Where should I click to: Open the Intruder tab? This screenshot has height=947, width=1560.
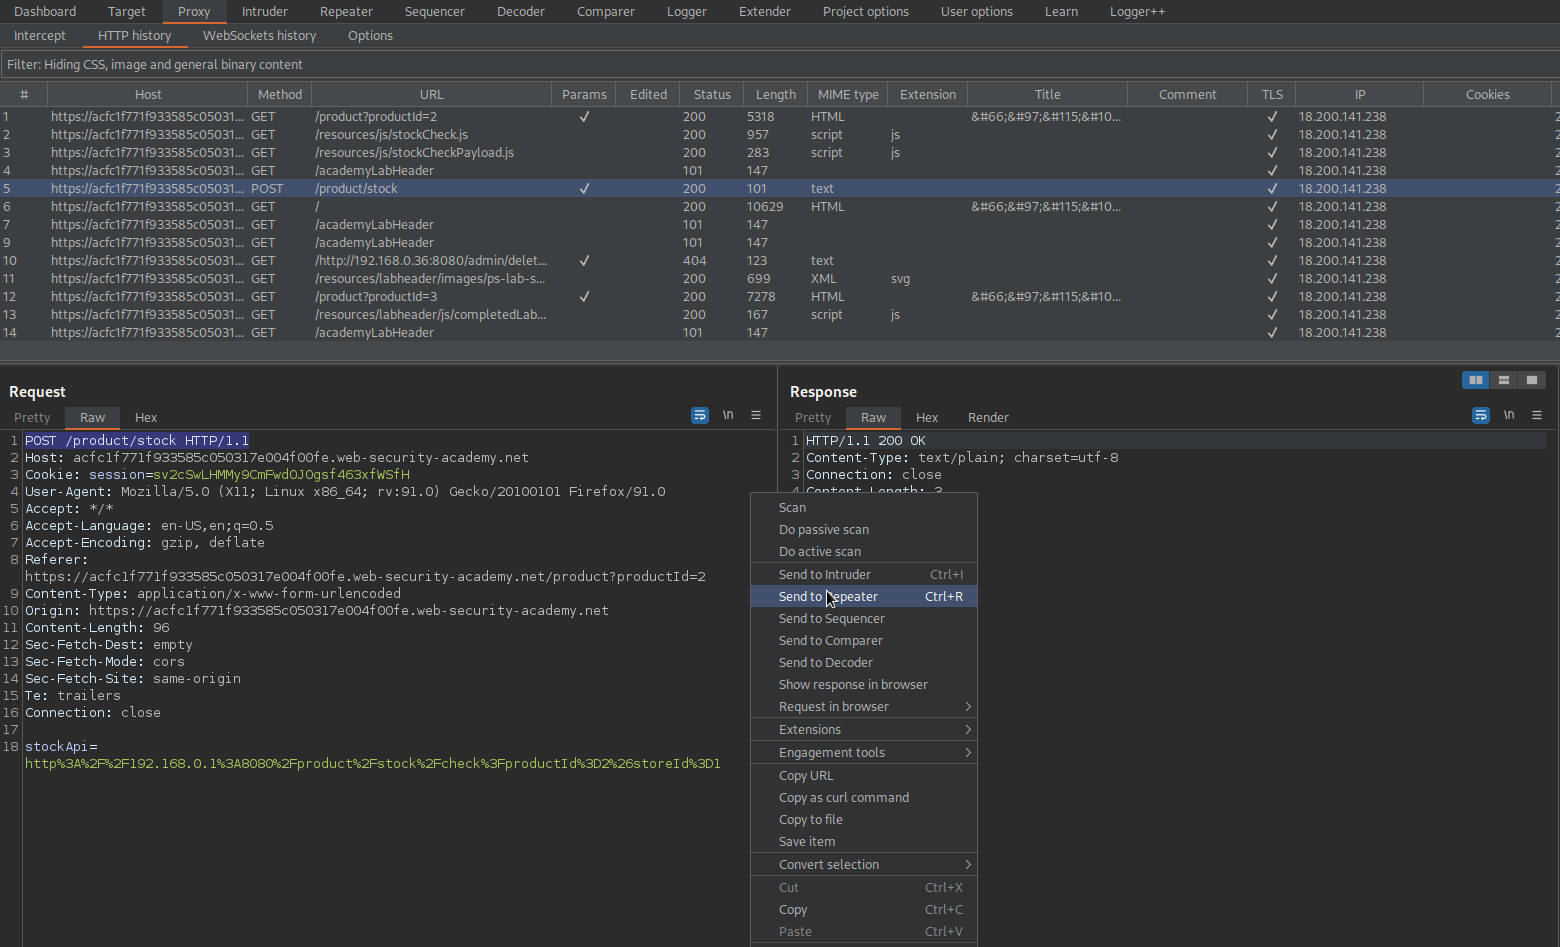[x=264, y=12]
